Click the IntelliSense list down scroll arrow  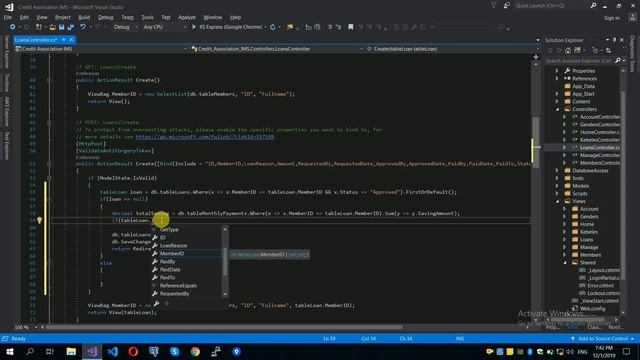[x=225, y=294]
